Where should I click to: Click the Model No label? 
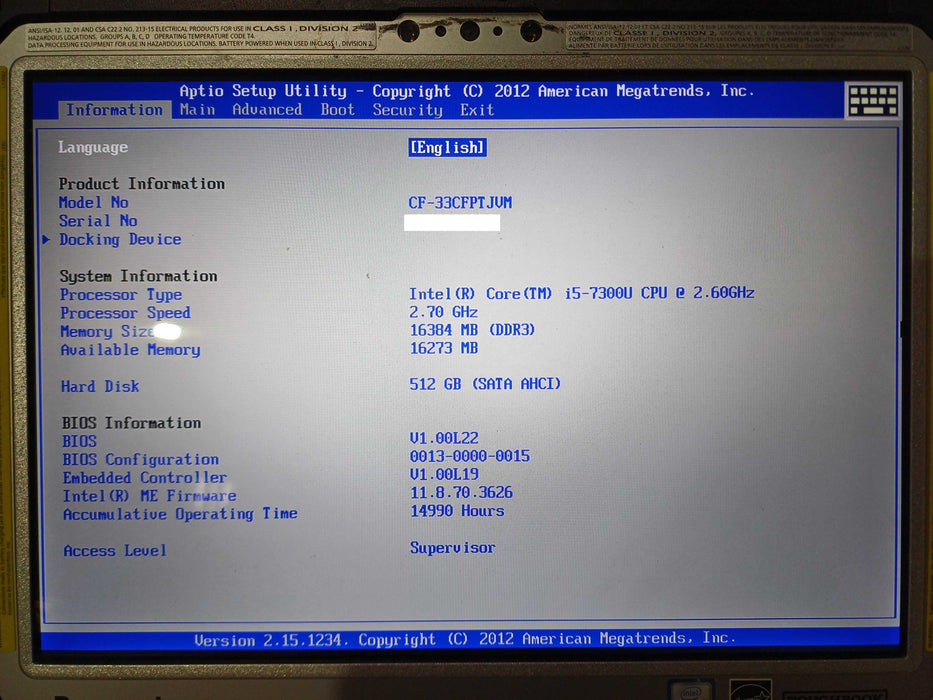(93, 202)
